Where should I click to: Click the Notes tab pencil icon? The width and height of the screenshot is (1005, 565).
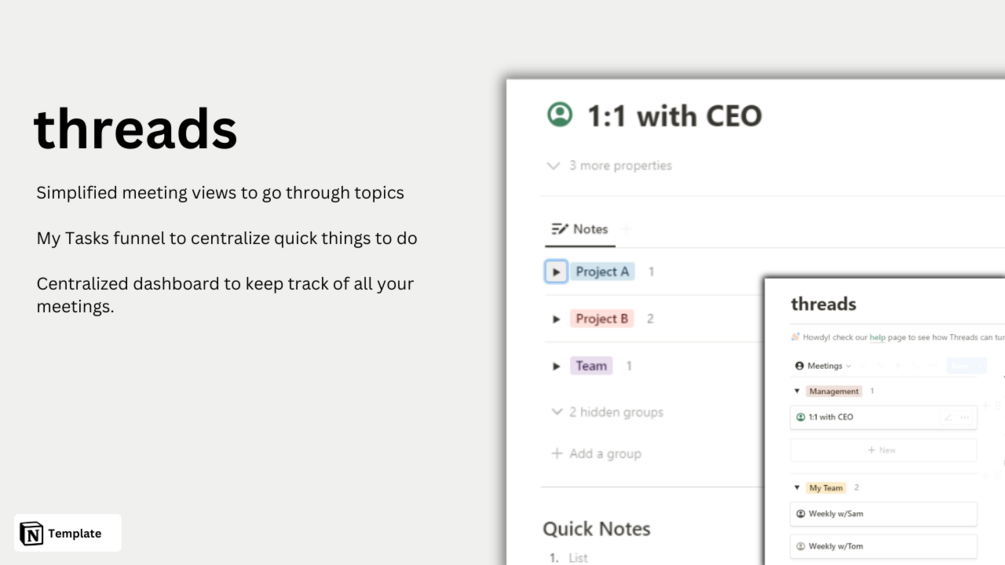click(560, 229)
